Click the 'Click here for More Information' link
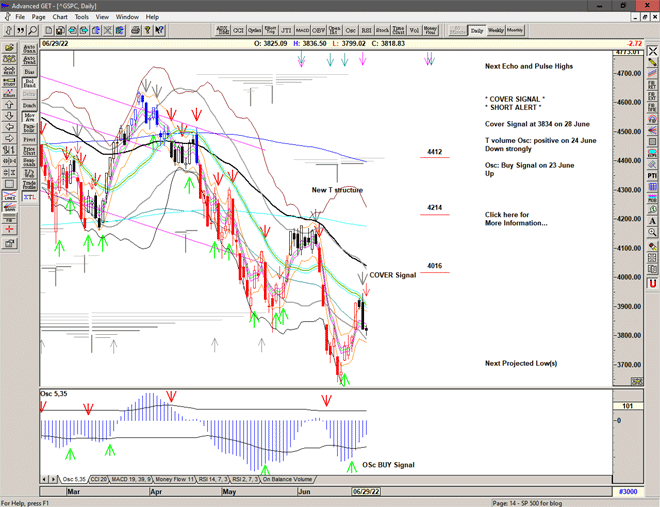 [516, 219]
